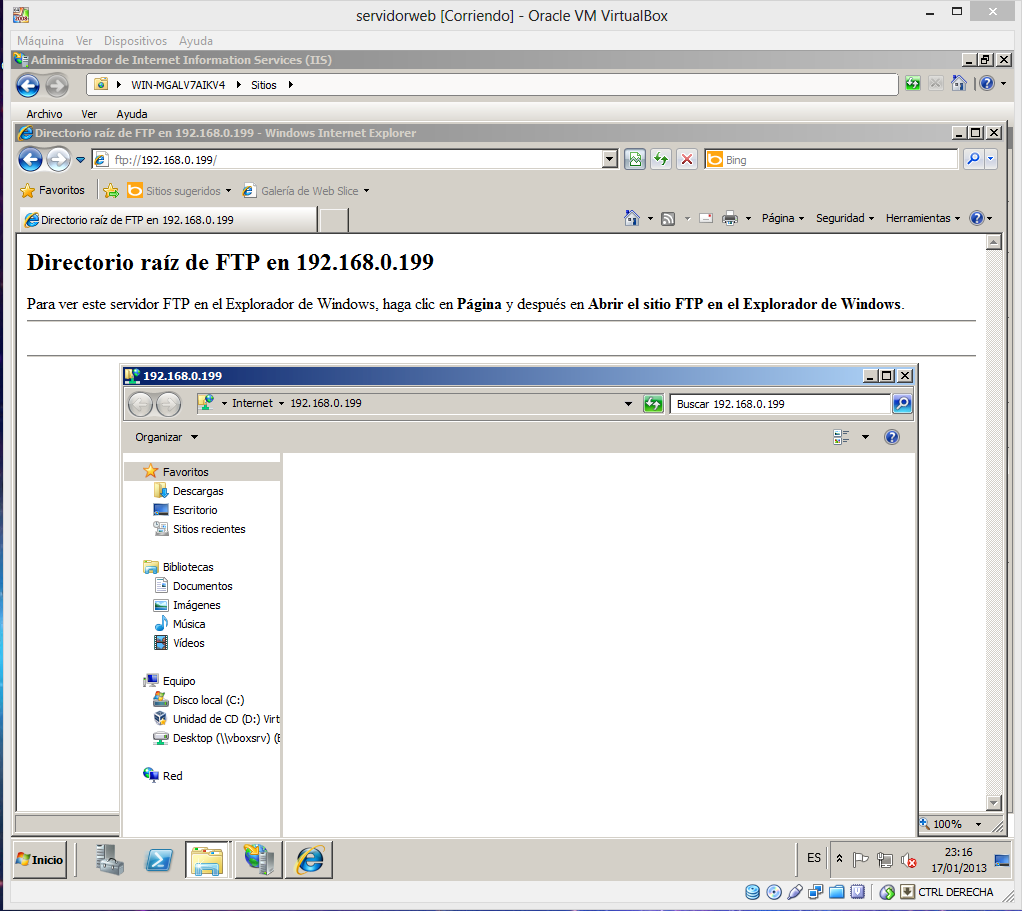Open Internet Explorer help question icon
1022x911 pixels.
pyautogui.click(x=976, y=218)
